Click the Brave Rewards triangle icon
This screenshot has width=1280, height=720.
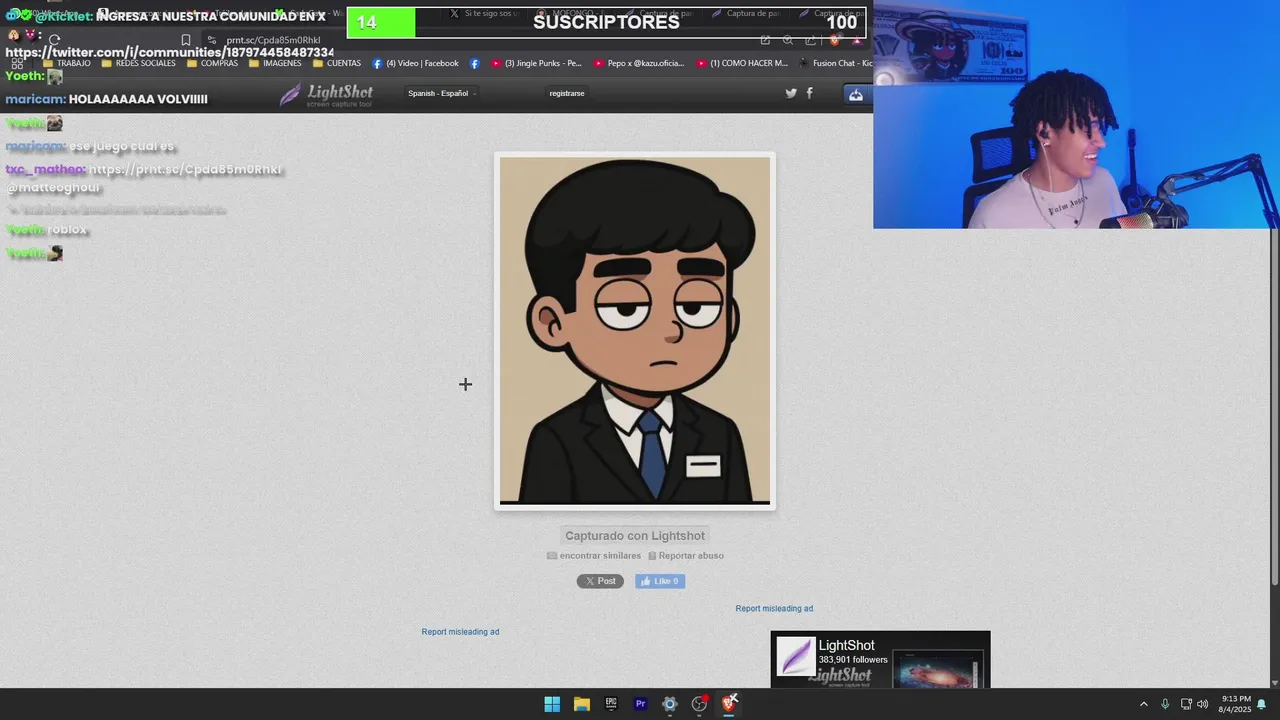pos(857,40)
